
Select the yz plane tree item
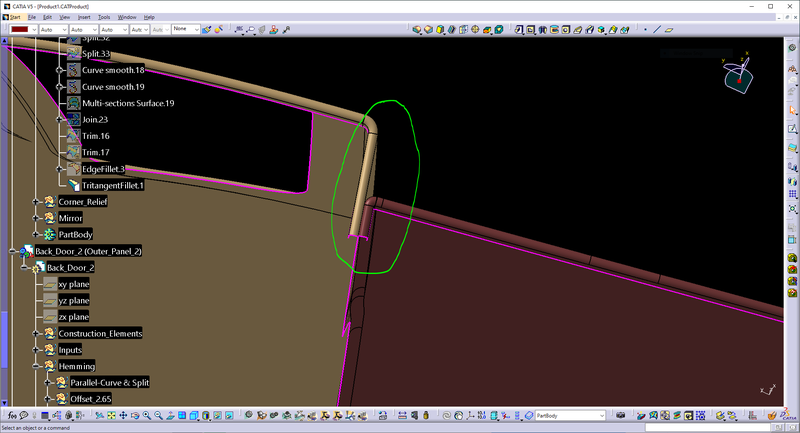pos(73,300)
